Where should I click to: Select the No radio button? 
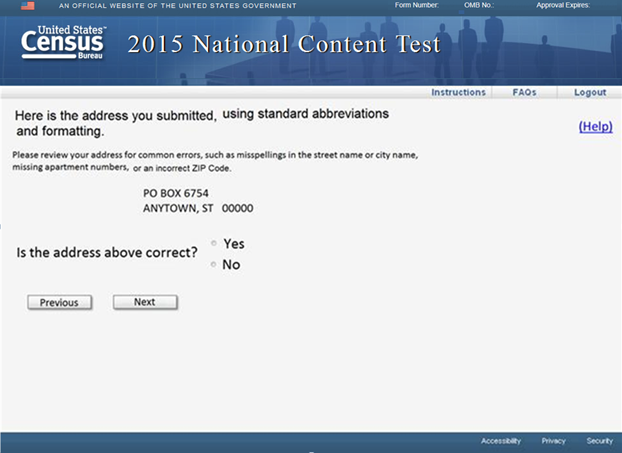[x=213, y=264]
